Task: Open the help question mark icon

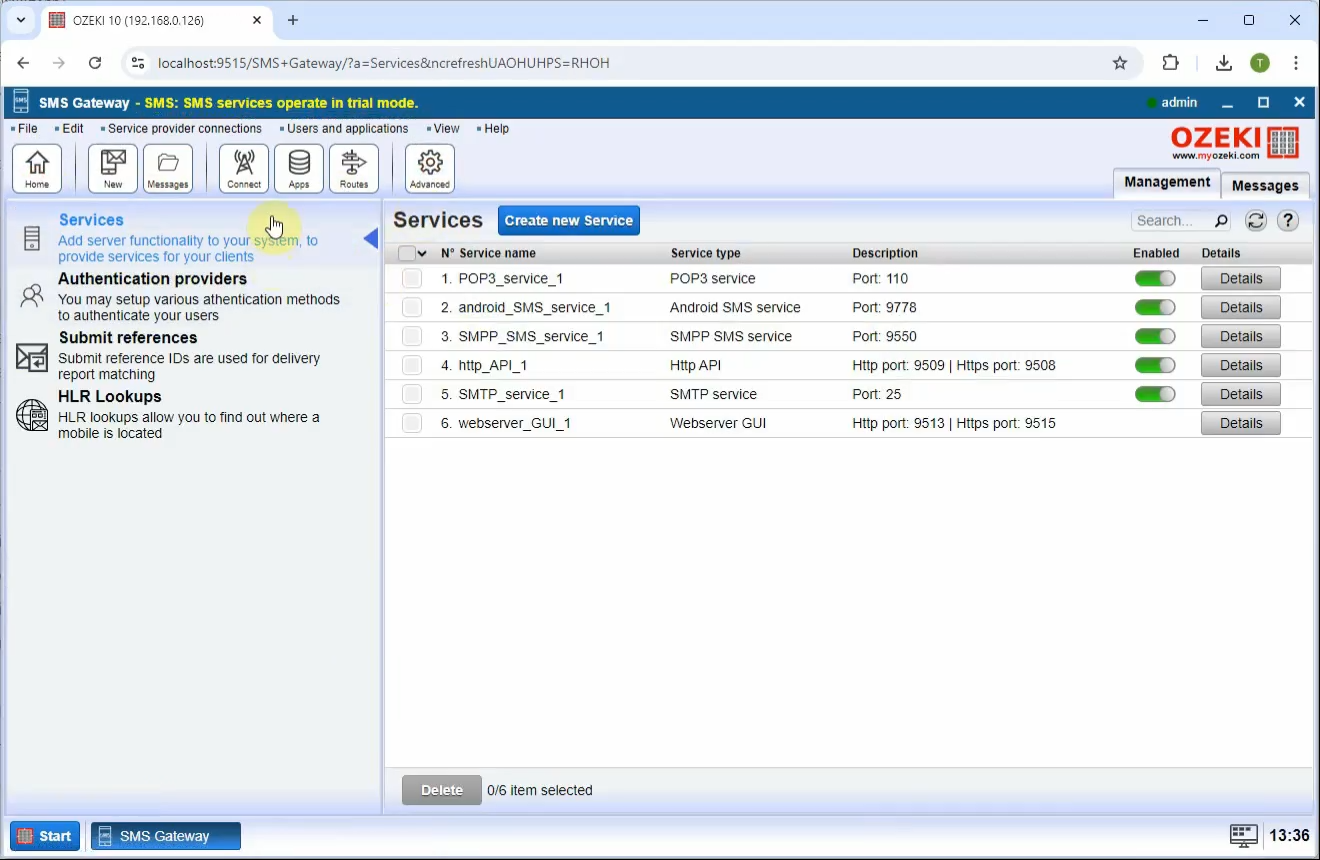Action: [x=1288, y=221]
